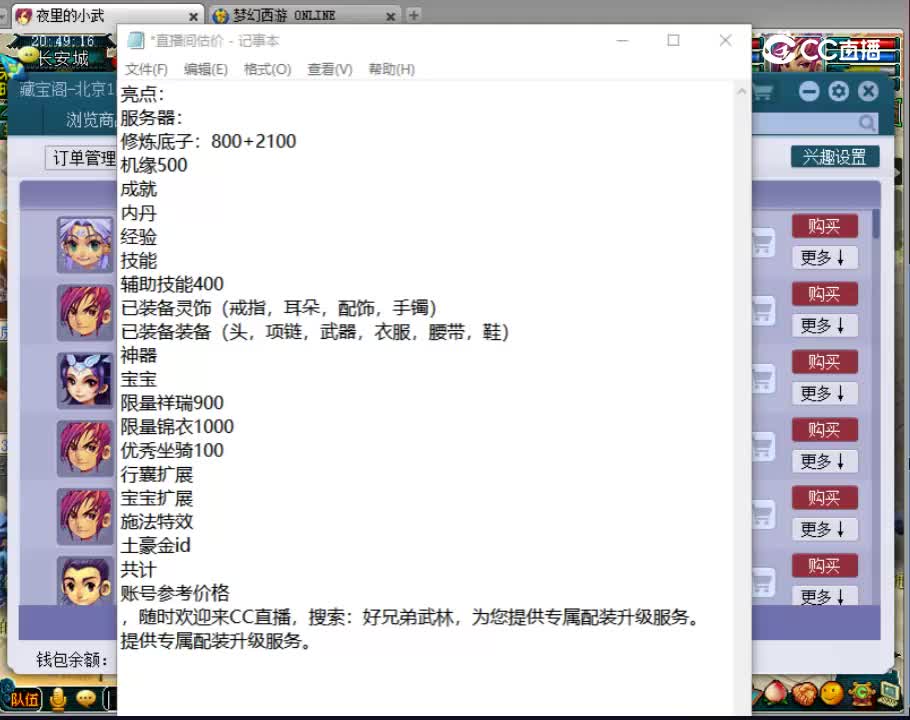Click the 藏宝阁 listing scrollbar thumb

[x=875, y=224]
